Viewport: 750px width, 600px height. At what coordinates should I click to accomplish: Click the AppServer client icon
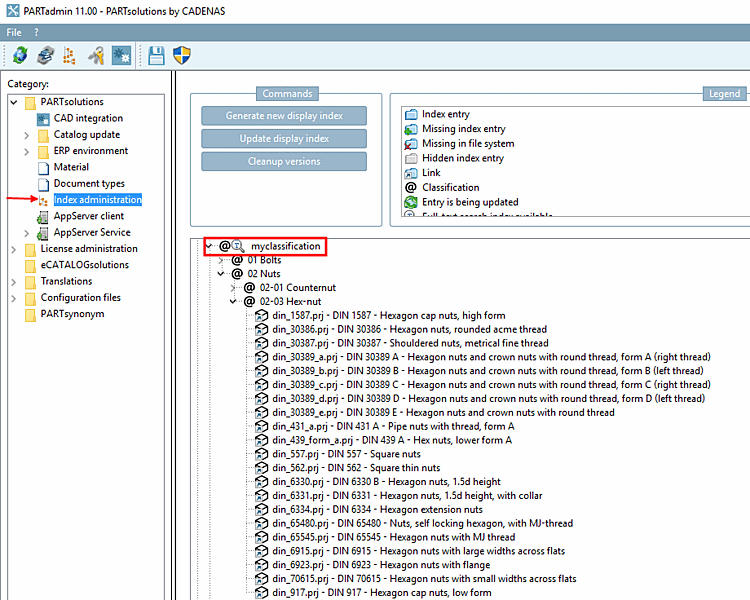pyautogui.click(x=43, y=217)
